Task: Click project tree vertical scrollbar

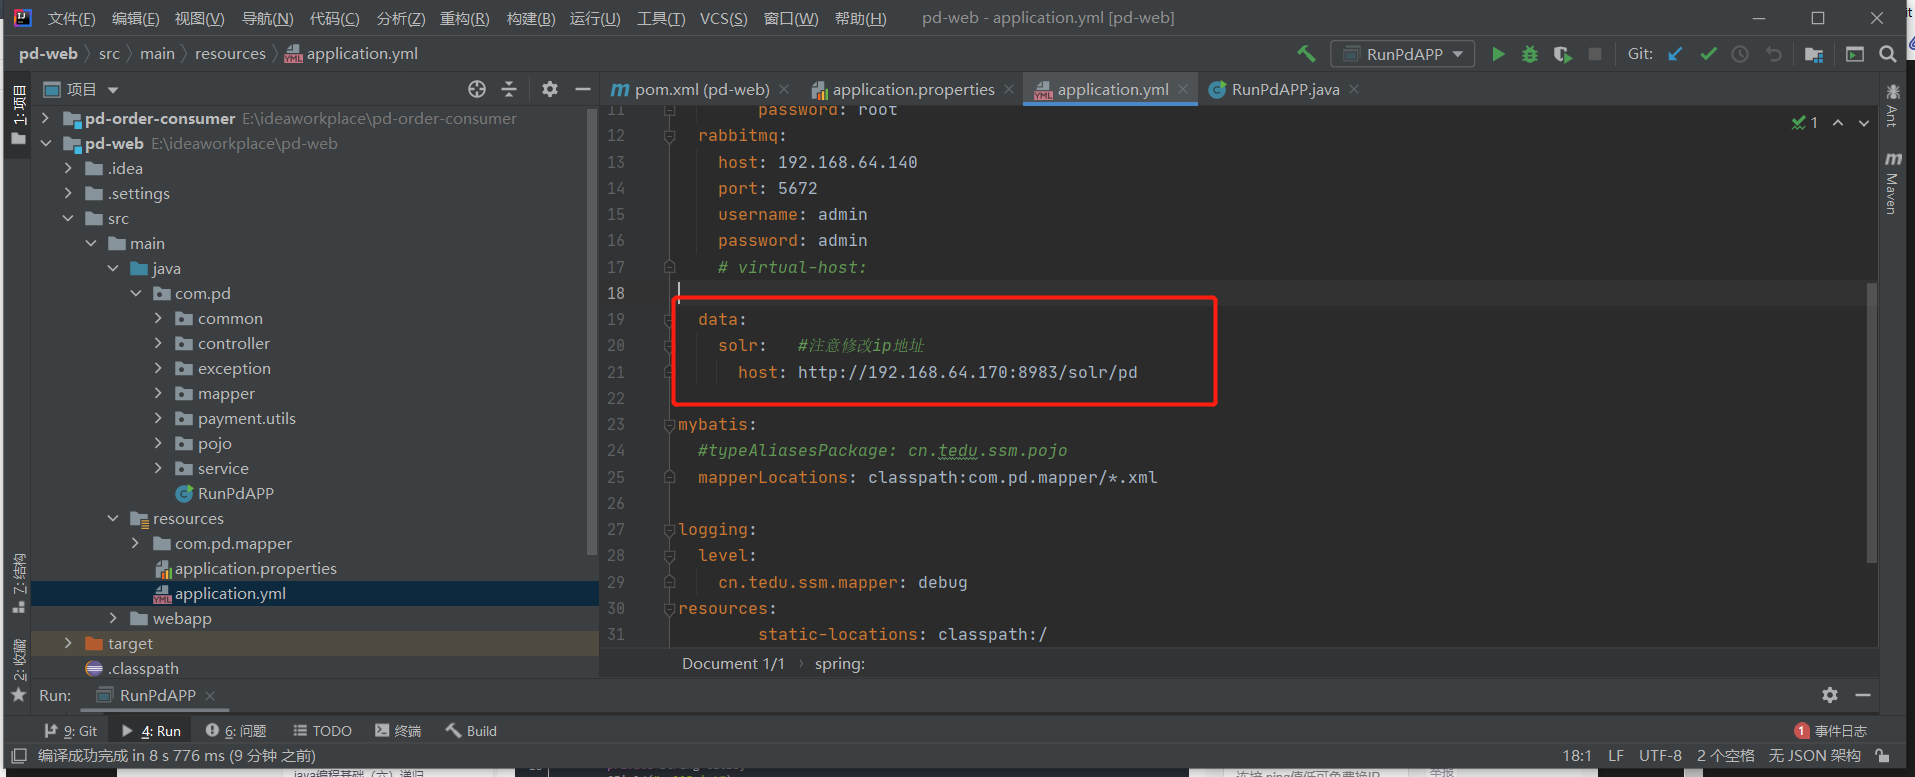Action: pyautogui.click(x=593, y=330)
